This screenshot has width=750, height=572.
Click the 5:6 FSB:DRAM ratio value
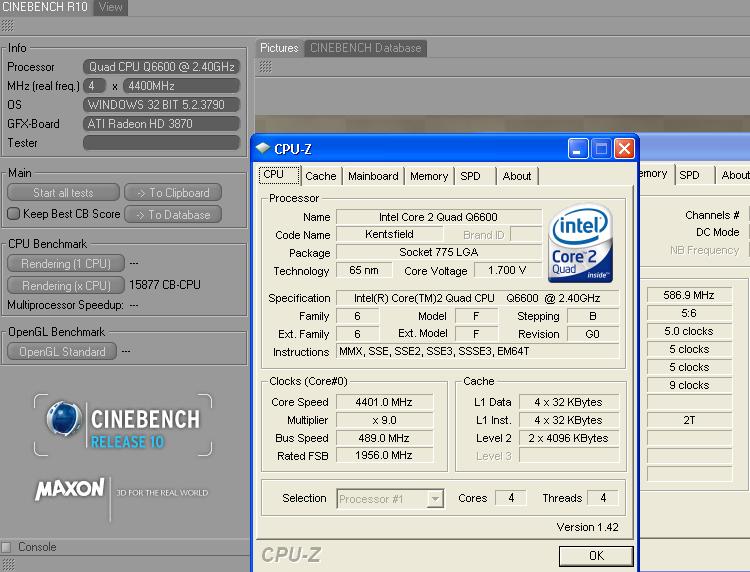tap(689, 313)
